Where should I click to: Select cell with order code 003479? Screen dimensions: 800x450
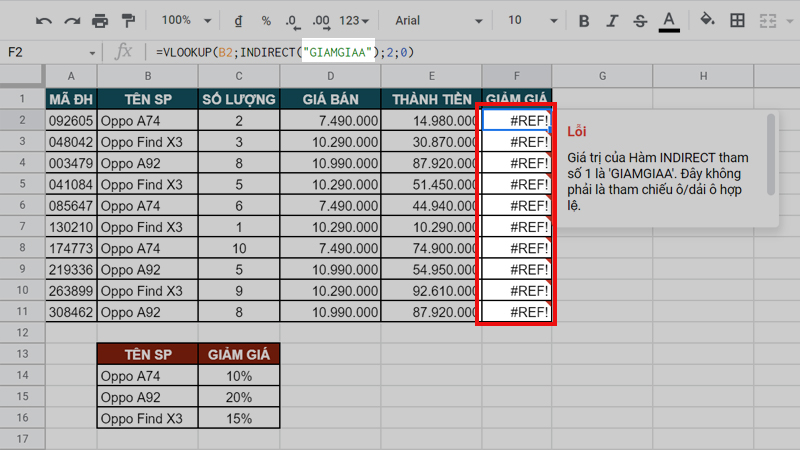(71, 163)
